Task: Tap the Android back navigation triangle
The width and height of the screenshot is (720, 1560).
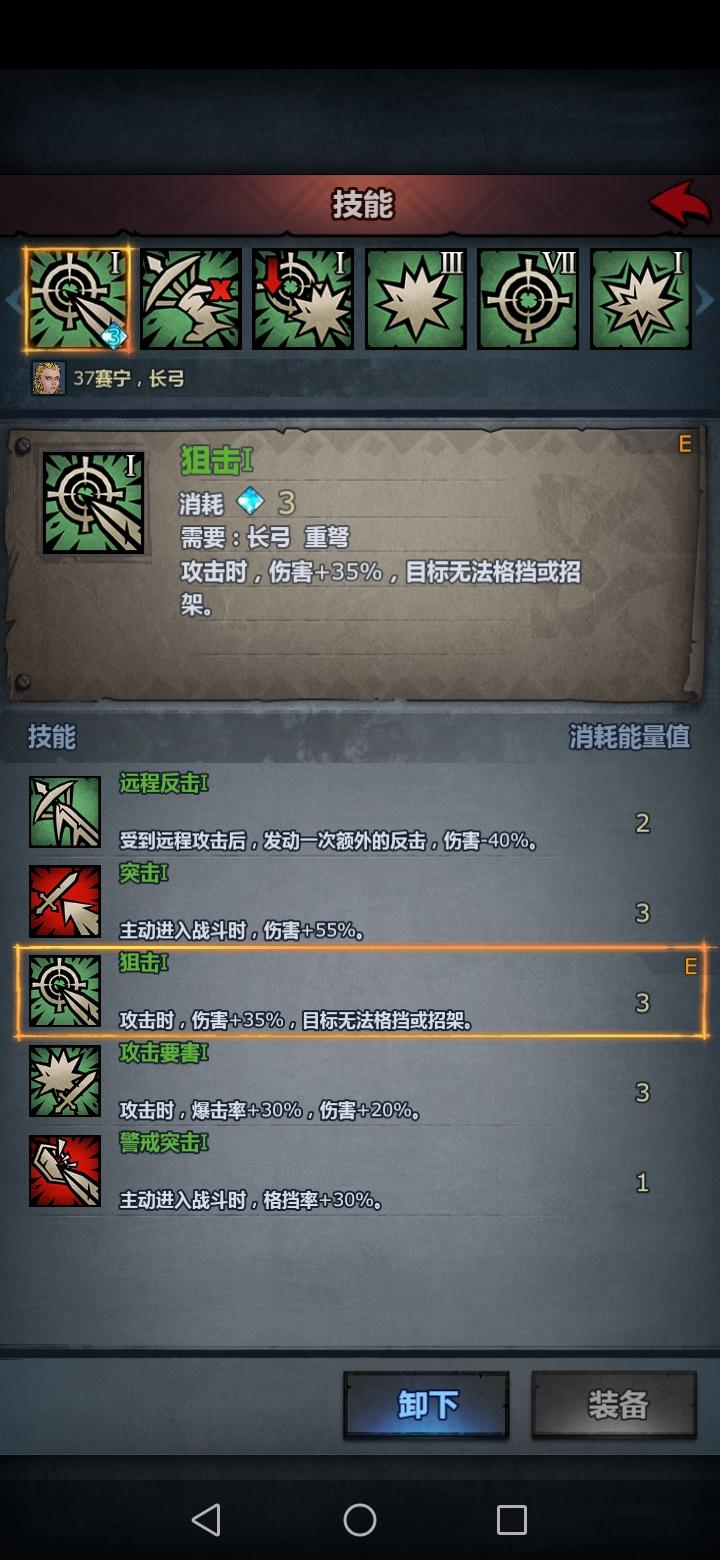Action: (x=206, y=1520)
